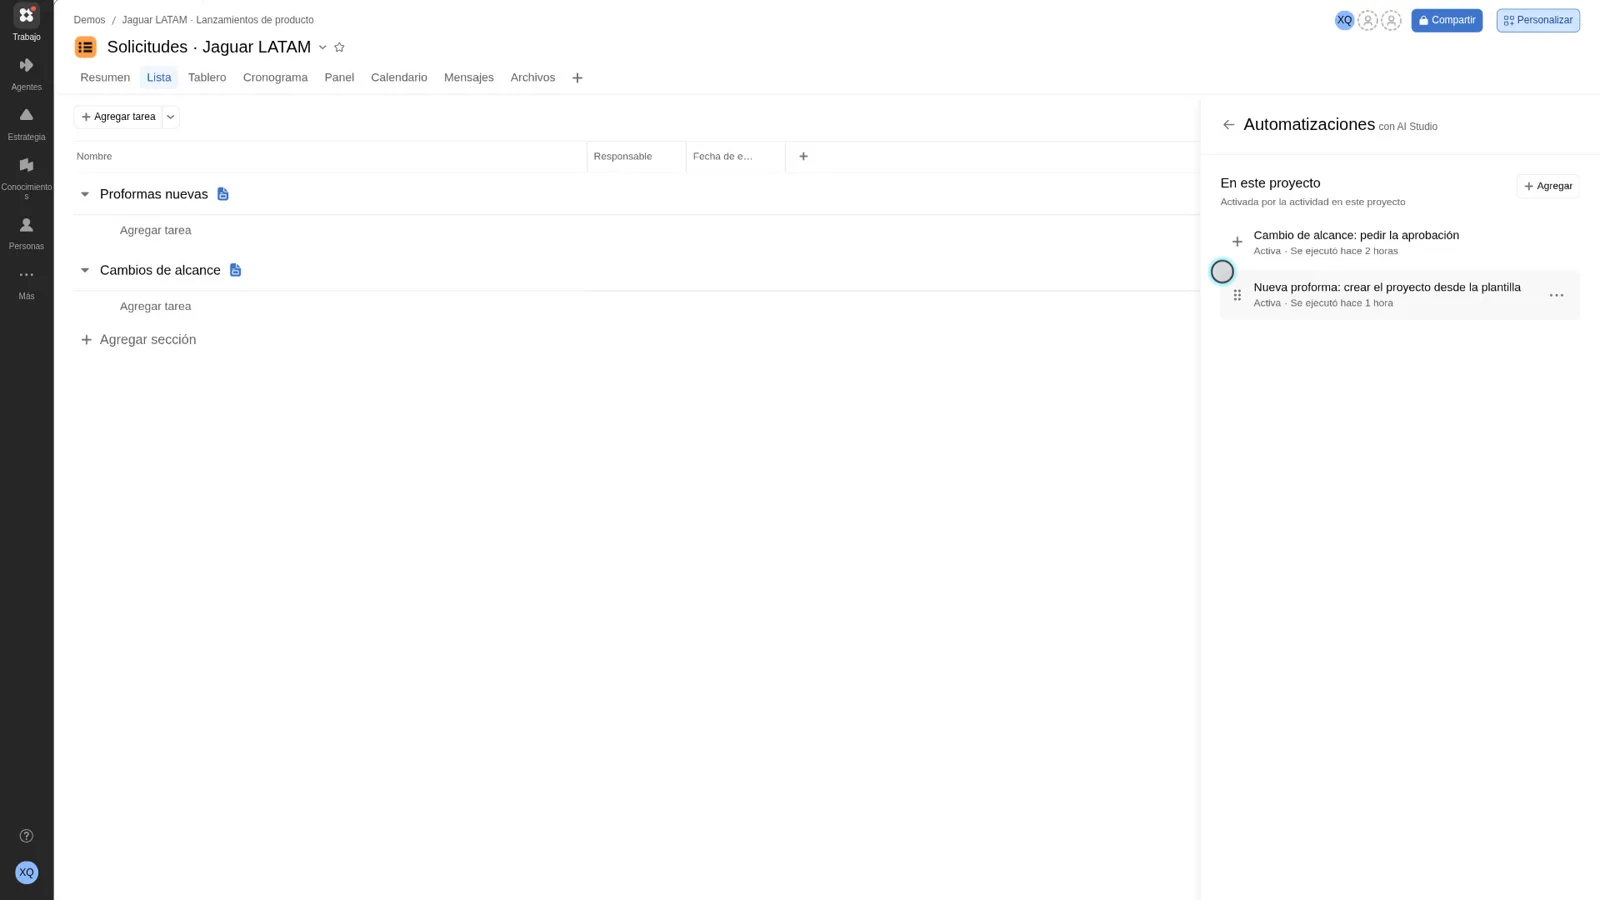Open the Mensajes tab
This screenshot has width=1600, height=900.
pyautogui.click(x=469, y=77)
